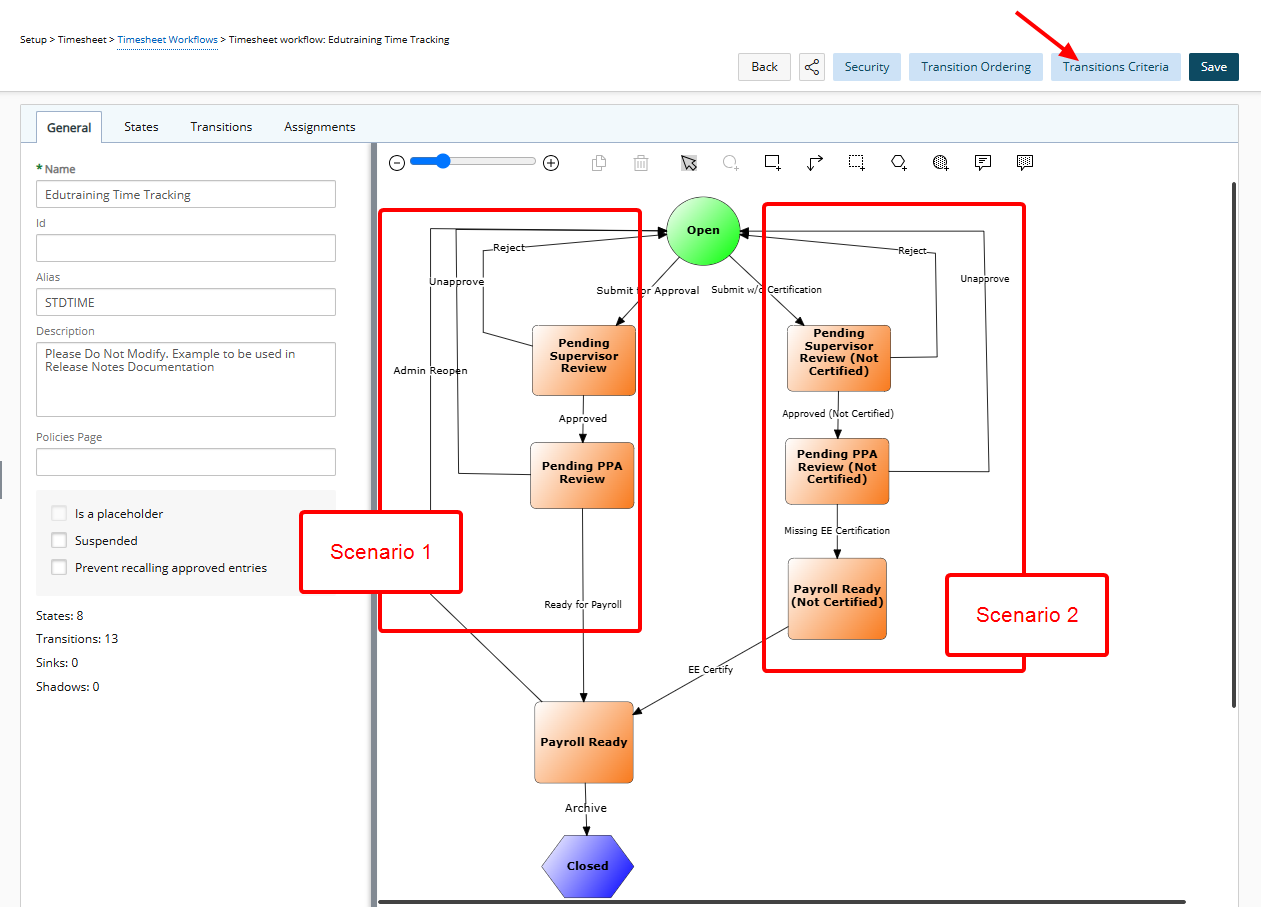The width and height of the screenshot is (1261, 907).
Task: Follow the Timesheet Workflows breadcrumb link
Action: [x=167, y=40]
